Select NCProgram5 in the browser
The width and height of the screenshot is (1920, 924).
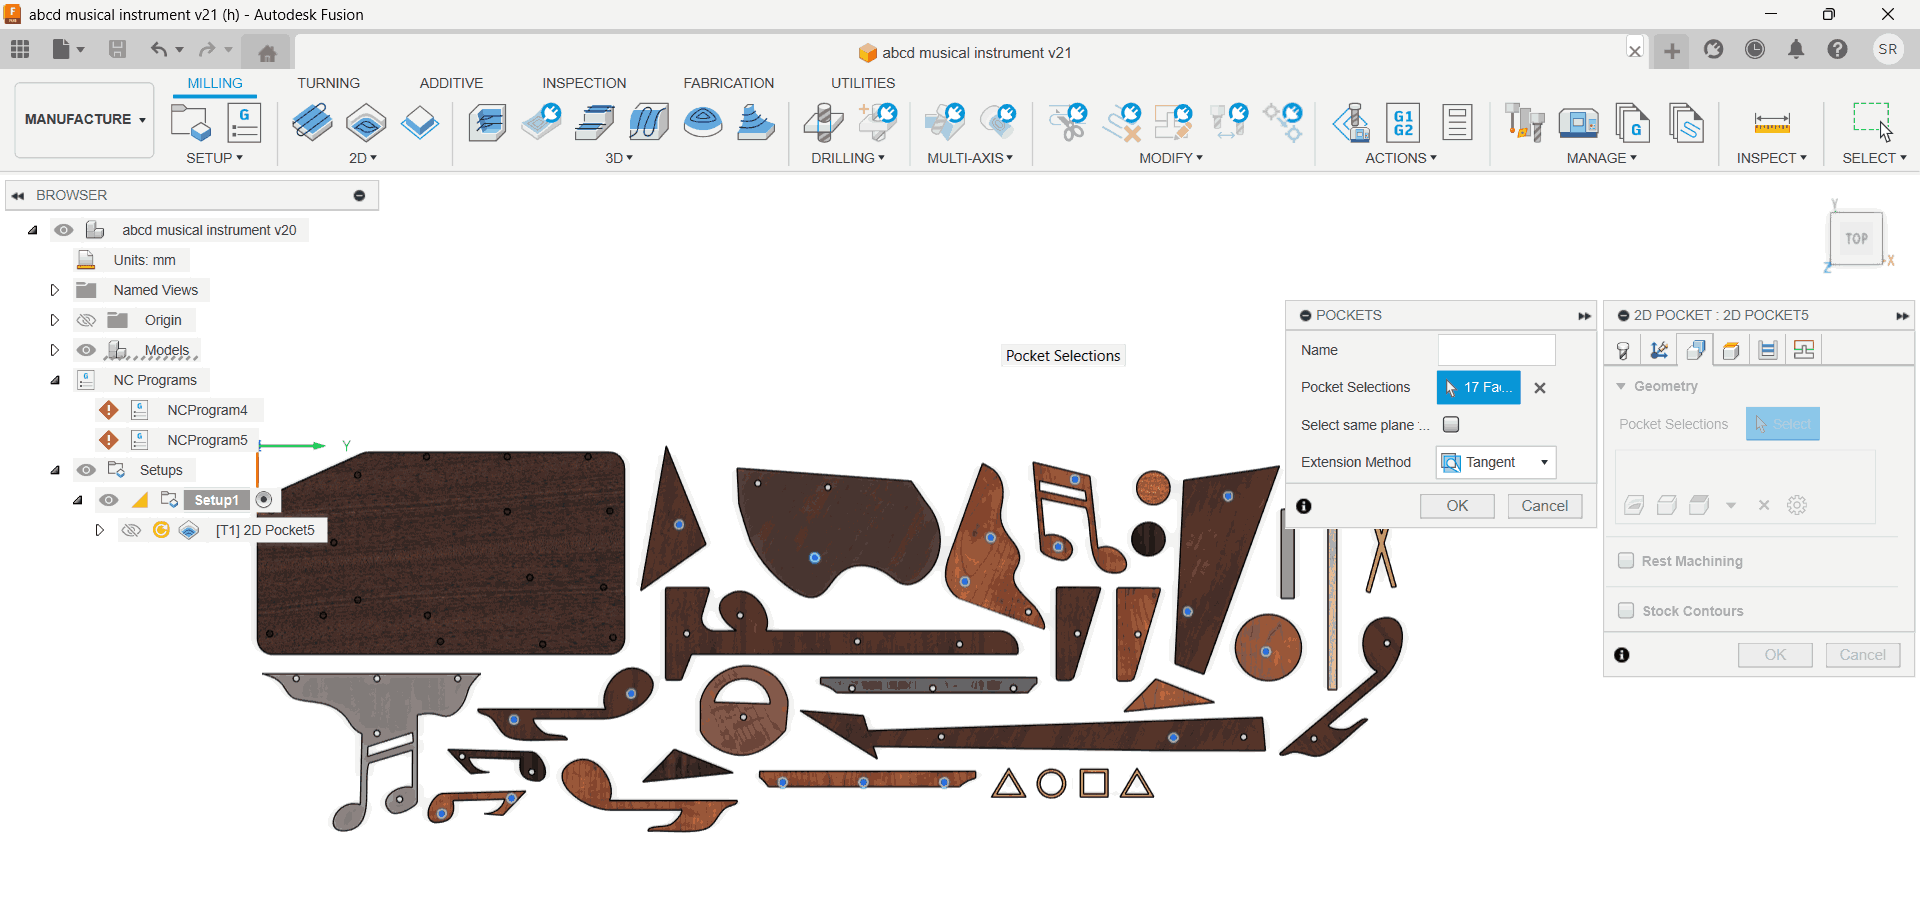pyautogui.click(x=207, y=440)
